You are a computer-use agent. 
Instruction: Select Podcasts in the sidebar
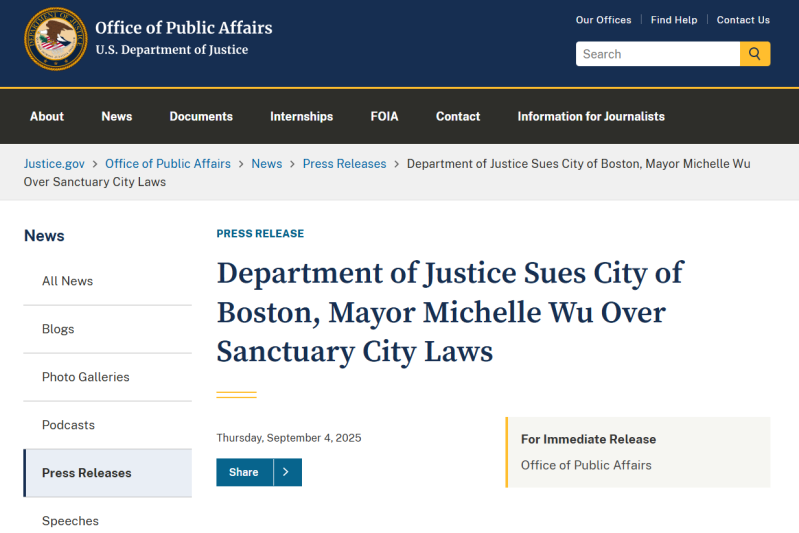108,425
